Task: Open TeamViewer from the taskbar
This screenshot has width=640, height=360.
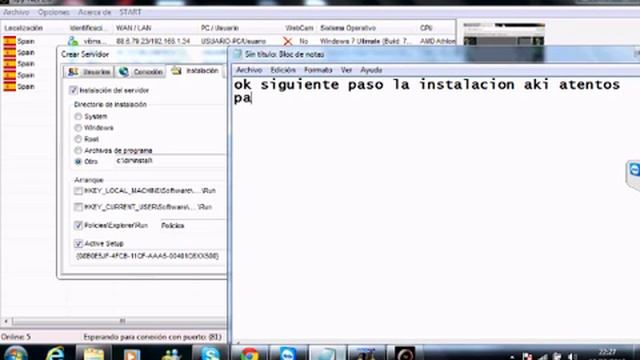Action: (288, 353)
